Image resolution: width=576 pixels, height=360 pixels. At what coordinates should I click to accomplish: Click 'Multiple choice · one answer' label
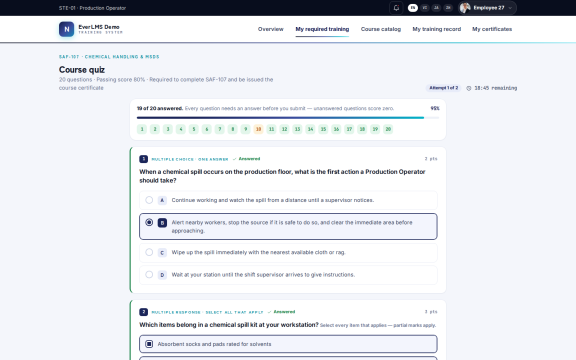tap(190, 159)
